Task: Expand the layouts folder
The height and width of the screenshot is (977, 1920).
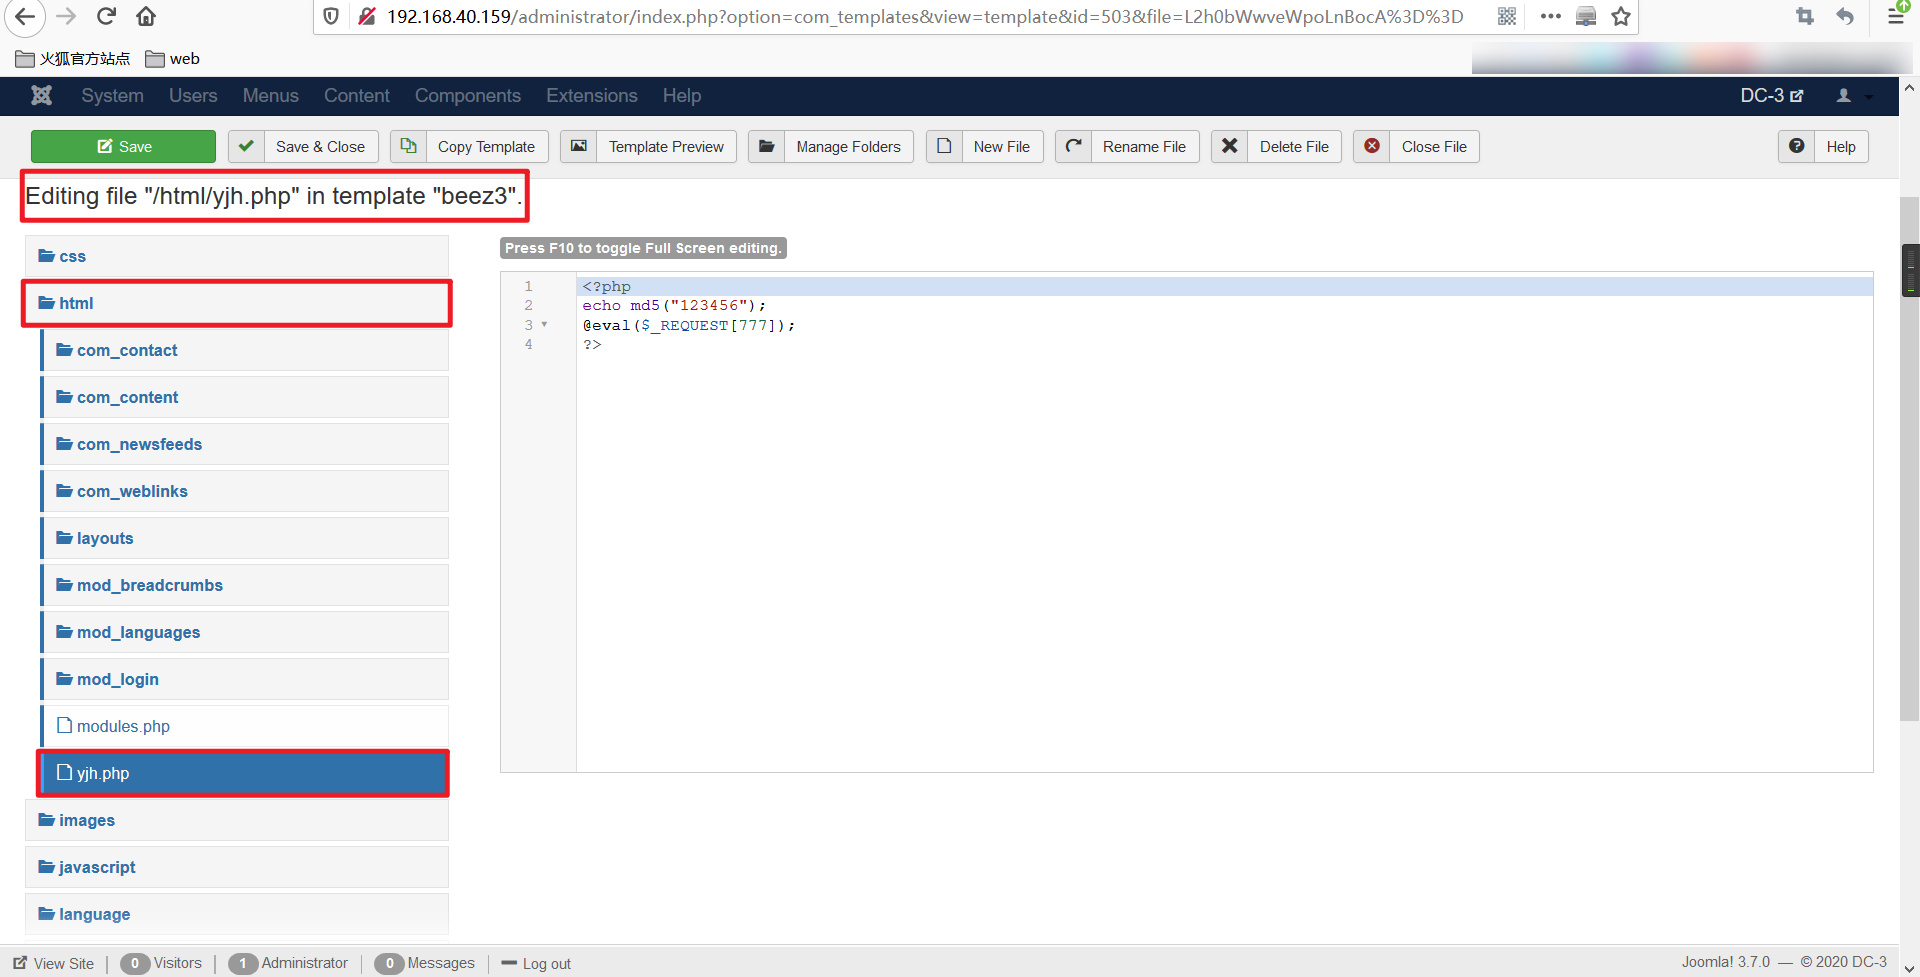Action: click(x=245, y=538)
